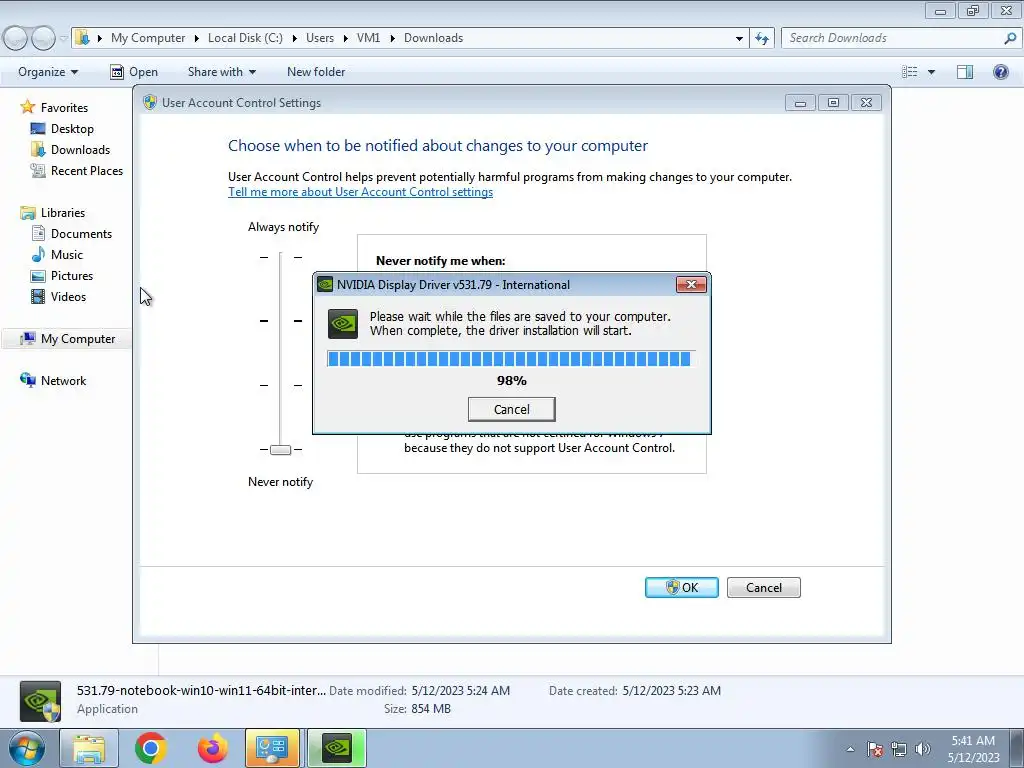Close the NVIDIA Display Driver dialog
The height and width of the screenshot is (768, 1024).
tap(691, 284)
